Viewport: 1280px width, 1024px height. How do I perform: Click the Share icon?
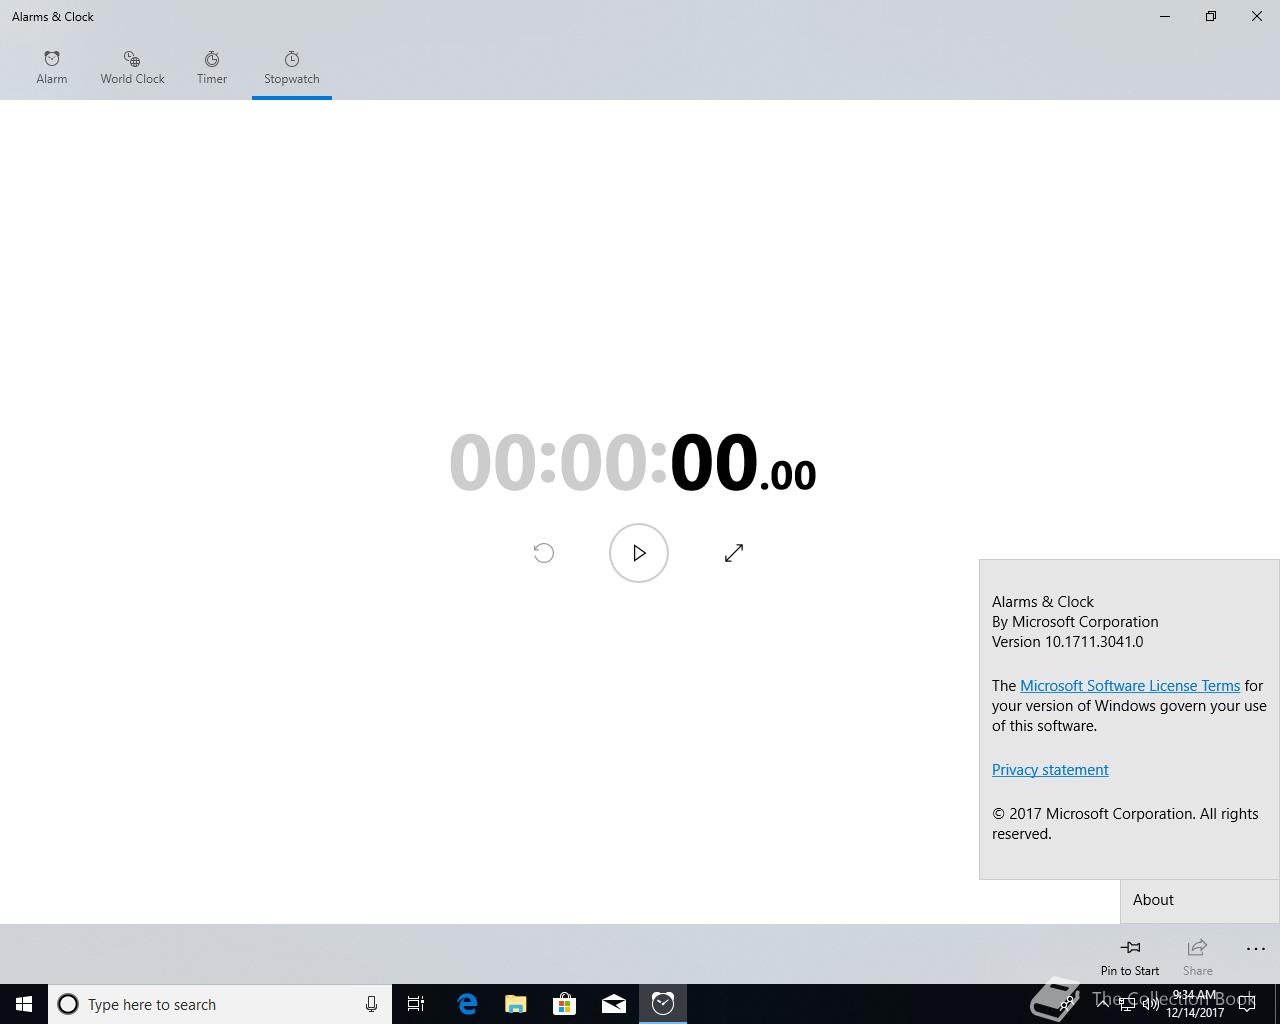tap(1197, 956)
